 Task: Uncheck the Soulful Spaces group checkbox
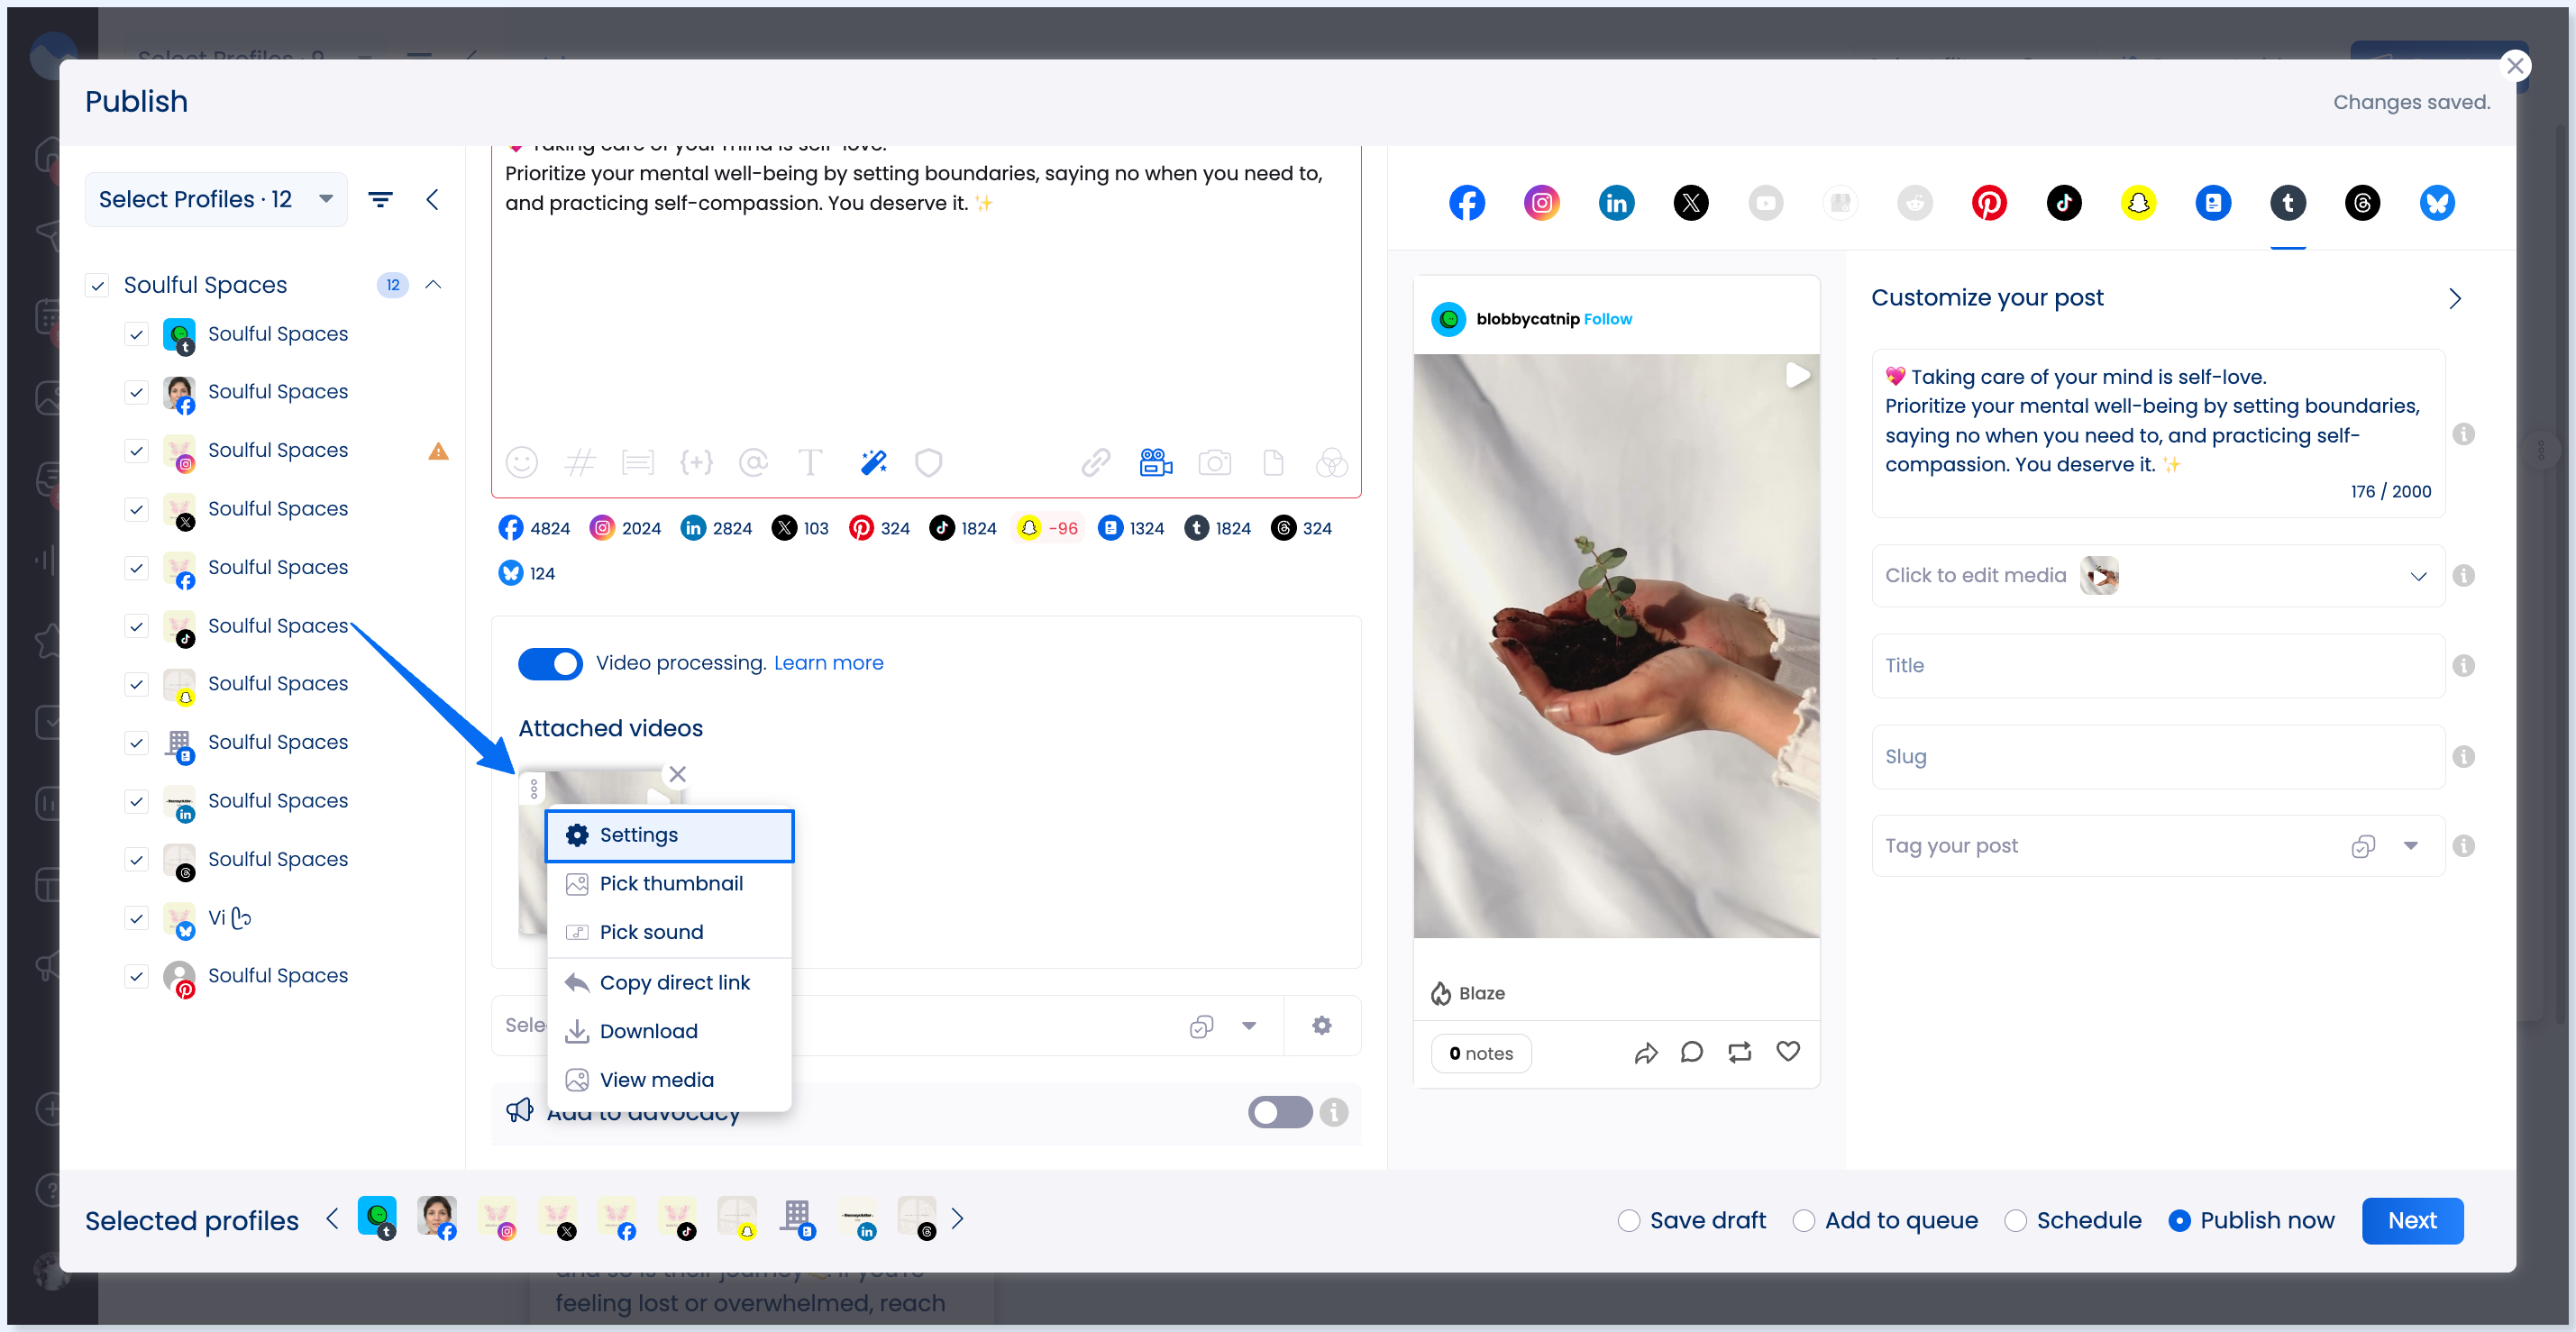coord(97,285)
